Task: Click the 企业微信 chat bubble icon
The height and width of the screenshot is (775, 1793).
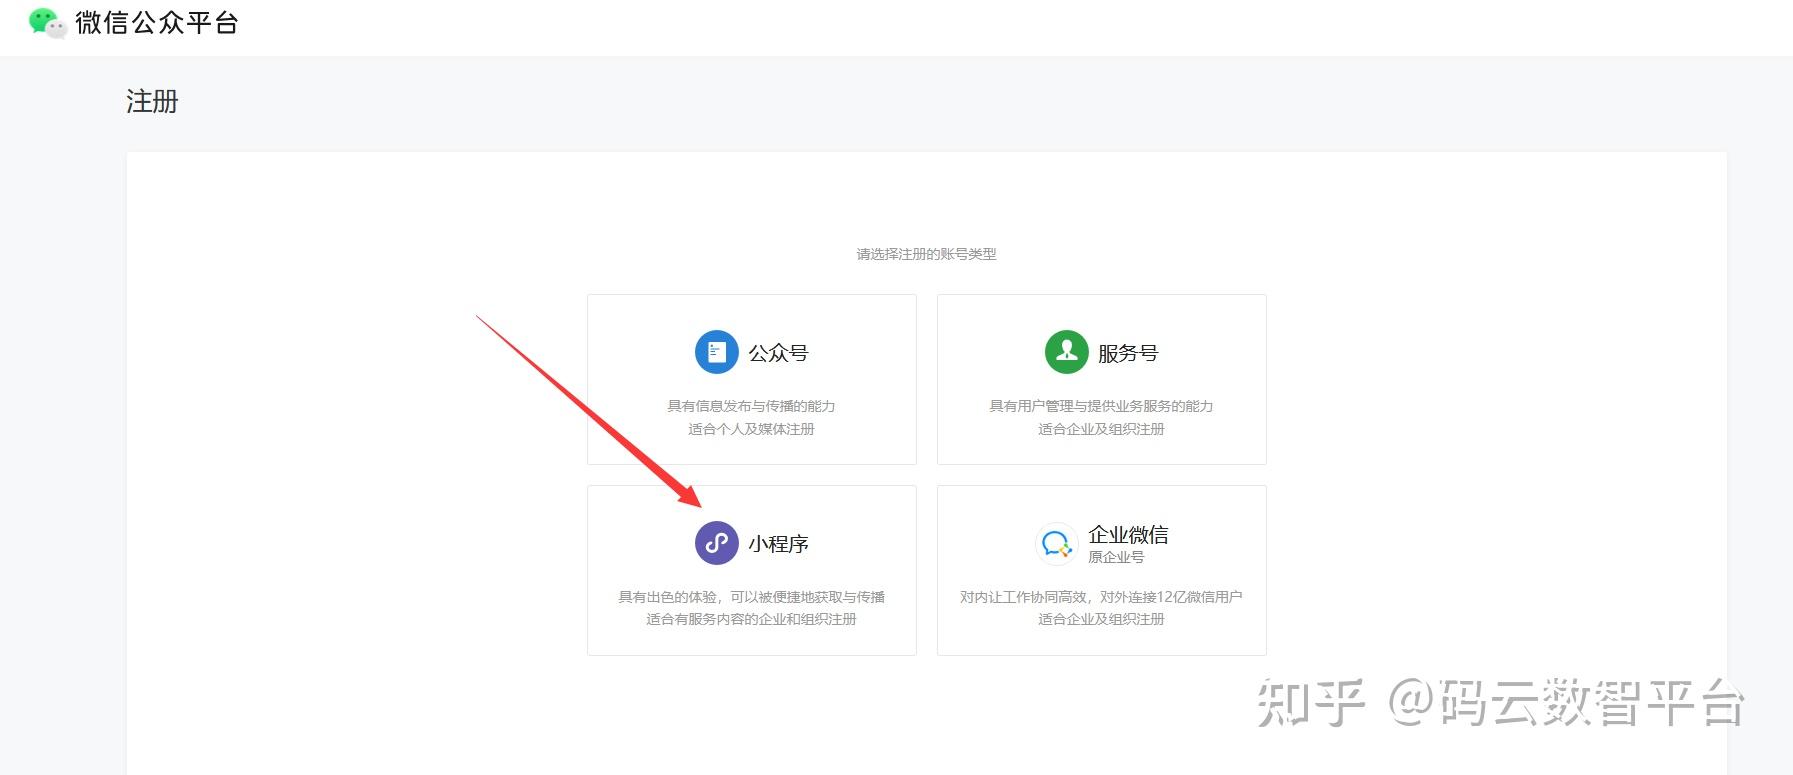Action: coord(1056,543)
